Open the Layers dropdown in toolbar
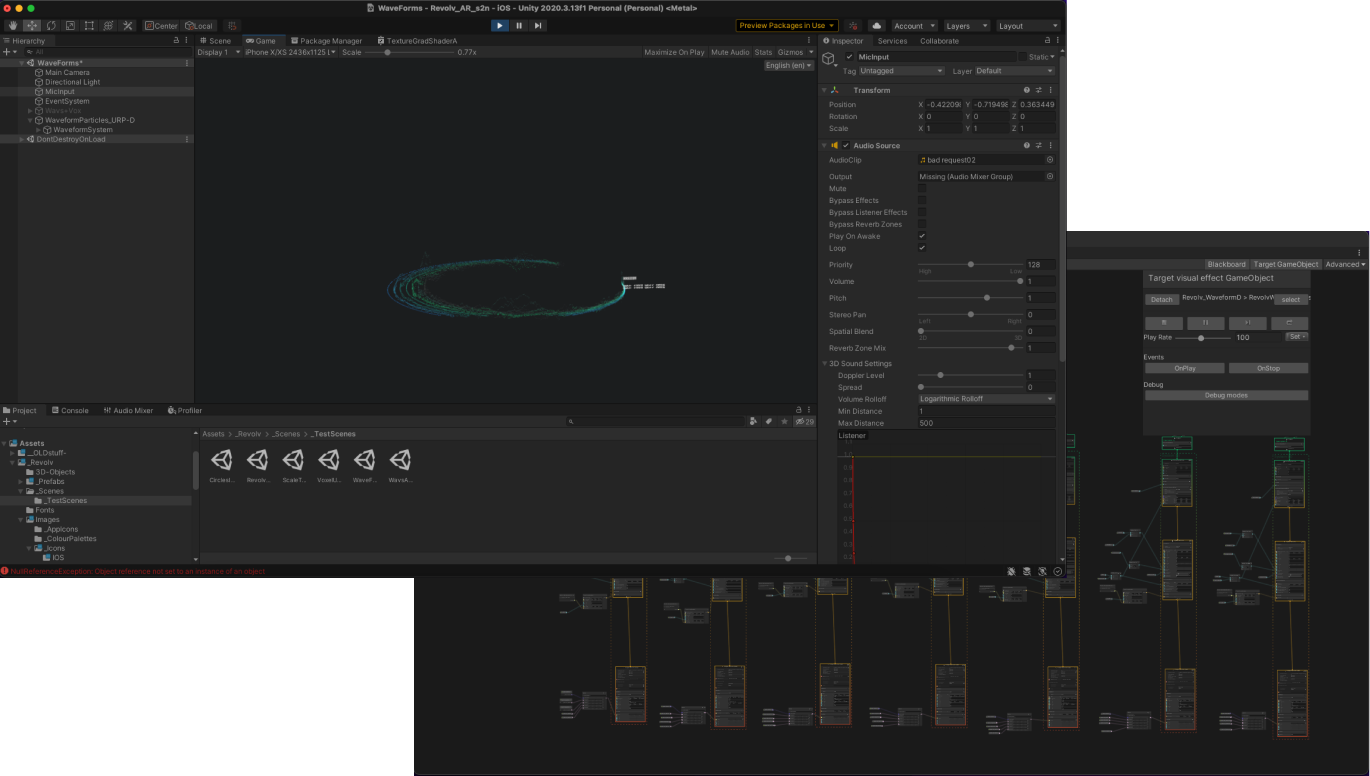 pyautogui.click(x=966, y=26)
